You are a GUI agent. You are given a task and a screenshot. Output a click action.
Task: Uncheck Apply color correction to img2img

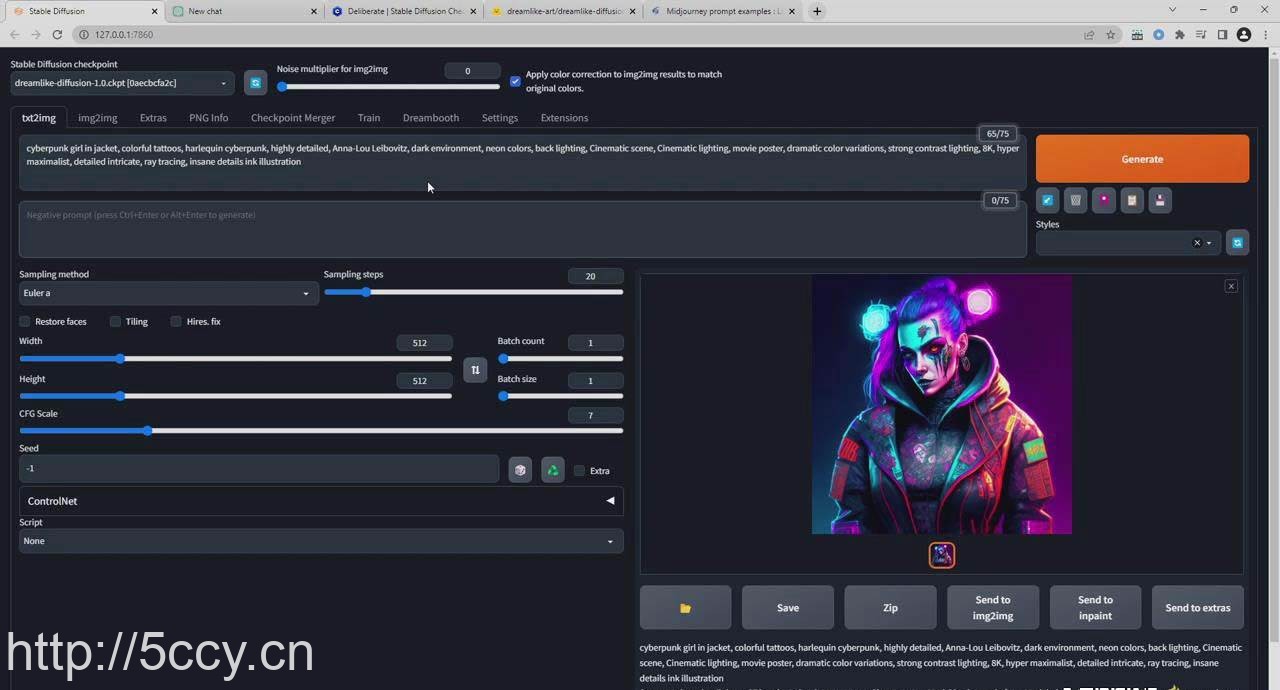click(x=515, y=81)
